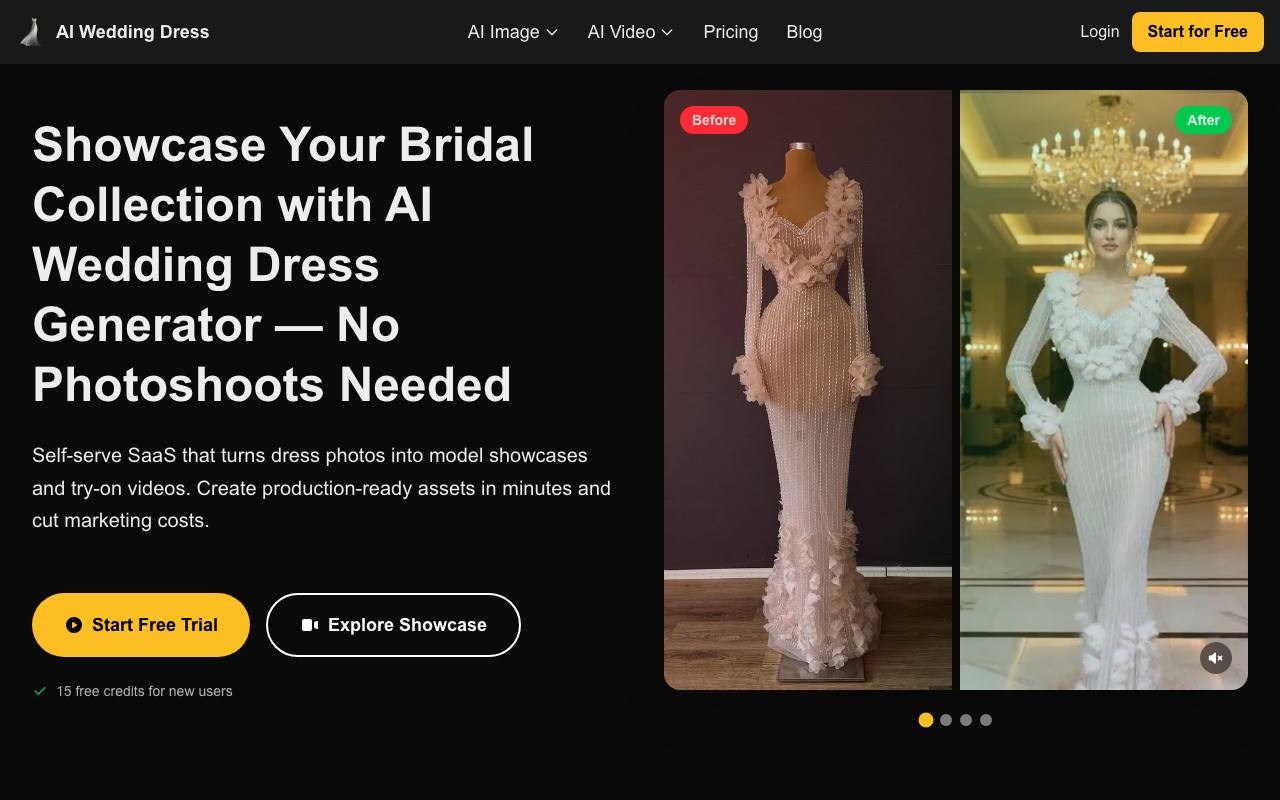This screenshot has width=1280, height=800.
Task: Click the Self-serve SaaS description paragraph
Action: coord(321,488)
